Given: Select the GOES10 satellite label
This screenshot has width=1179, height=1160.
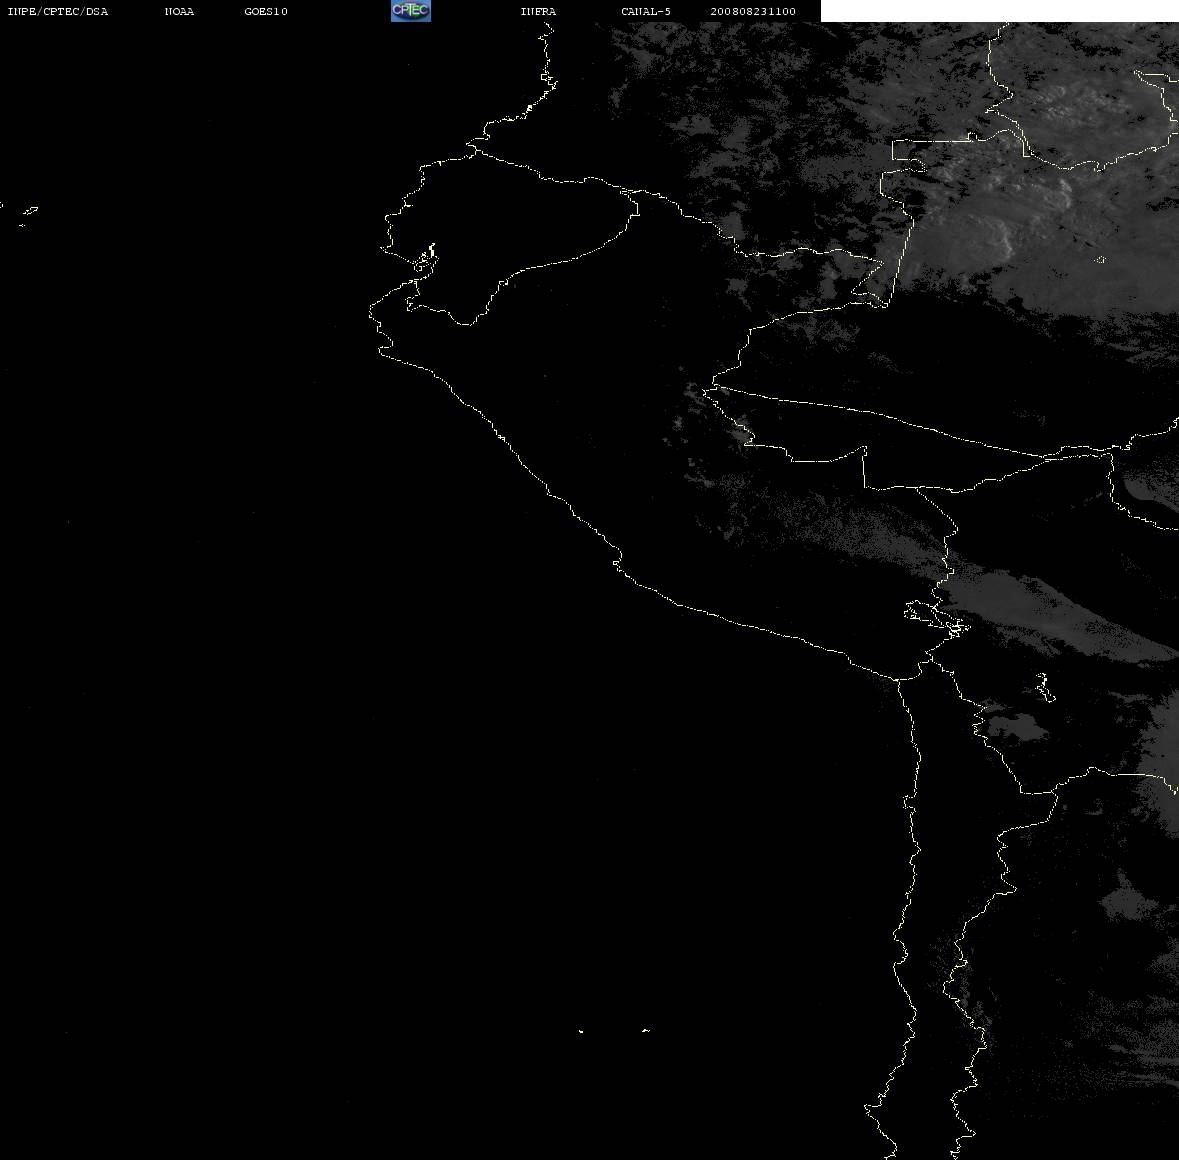Looking at the screenshot, I should click(x=266, y=11).
